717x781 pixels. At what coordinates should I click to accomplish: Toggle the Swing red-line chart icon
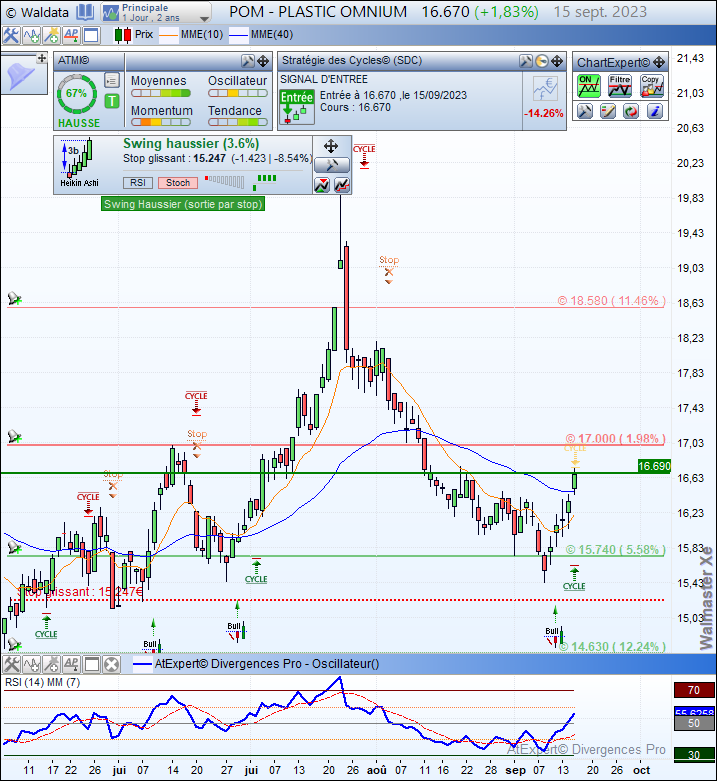(x=342, y=185)
